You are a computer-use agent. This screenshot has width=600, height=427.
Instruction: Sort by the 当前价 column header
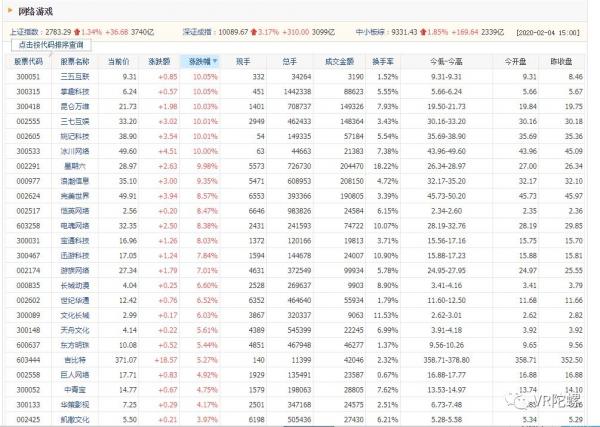pos(118,62)
